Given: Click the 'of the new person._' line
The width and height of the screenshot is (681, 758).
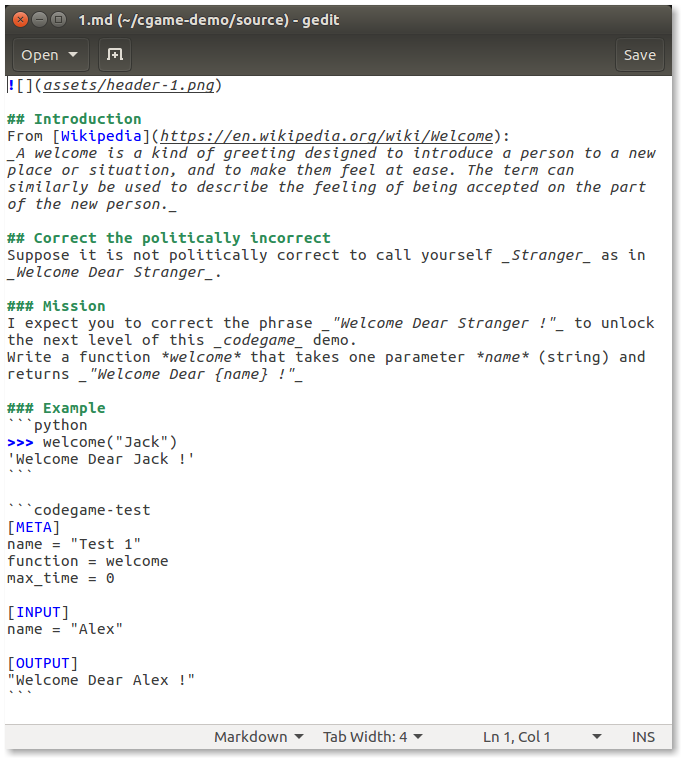Looking at the screenshot, I should click(x=92, y=204).
